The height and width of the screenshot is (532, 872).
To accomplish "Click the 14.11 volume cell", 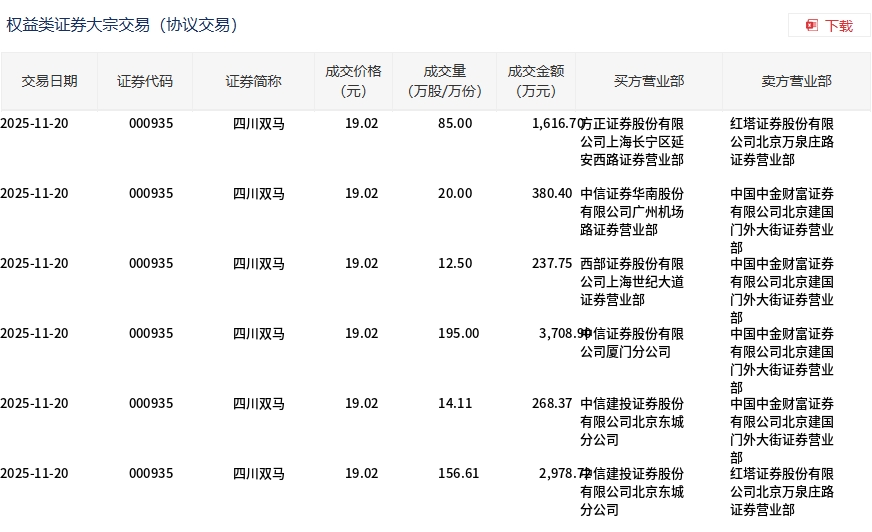I will [455, 404].
